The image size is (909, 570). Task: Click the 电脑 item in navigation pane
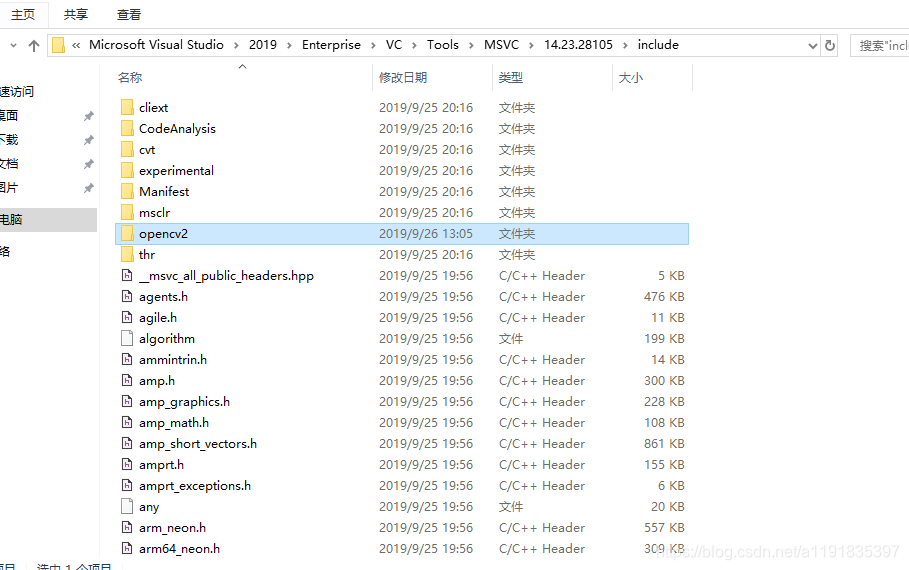point(11,220)
